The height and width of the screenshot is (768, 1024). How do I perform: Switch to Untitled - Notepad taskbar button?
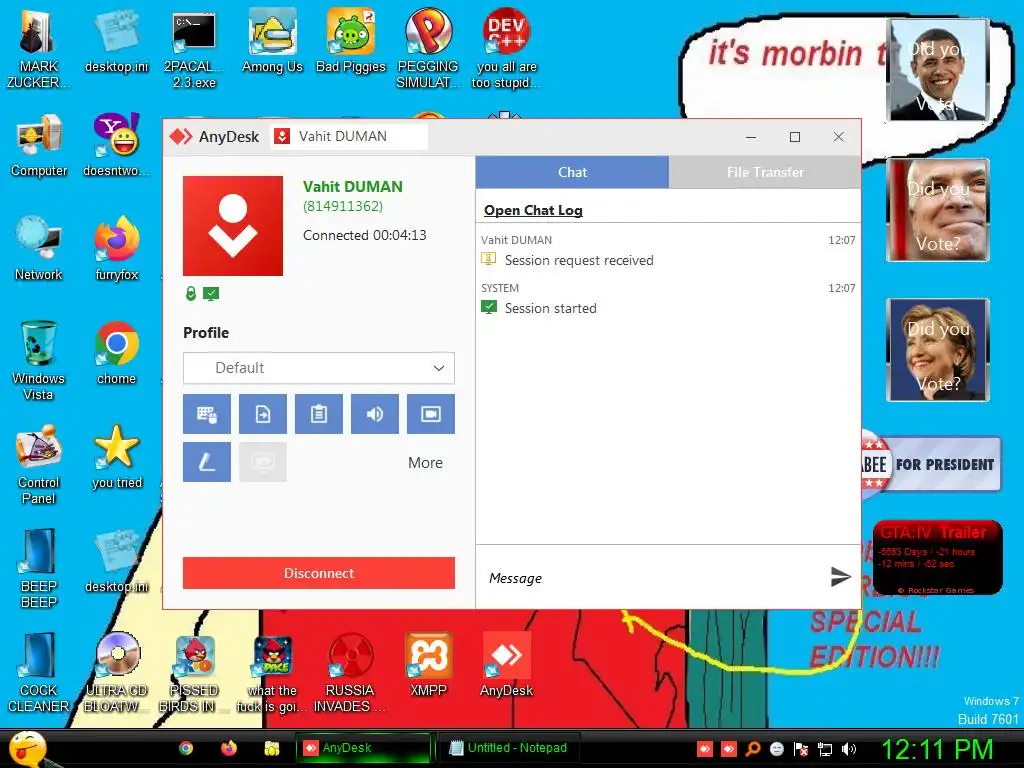coord(508,748)
